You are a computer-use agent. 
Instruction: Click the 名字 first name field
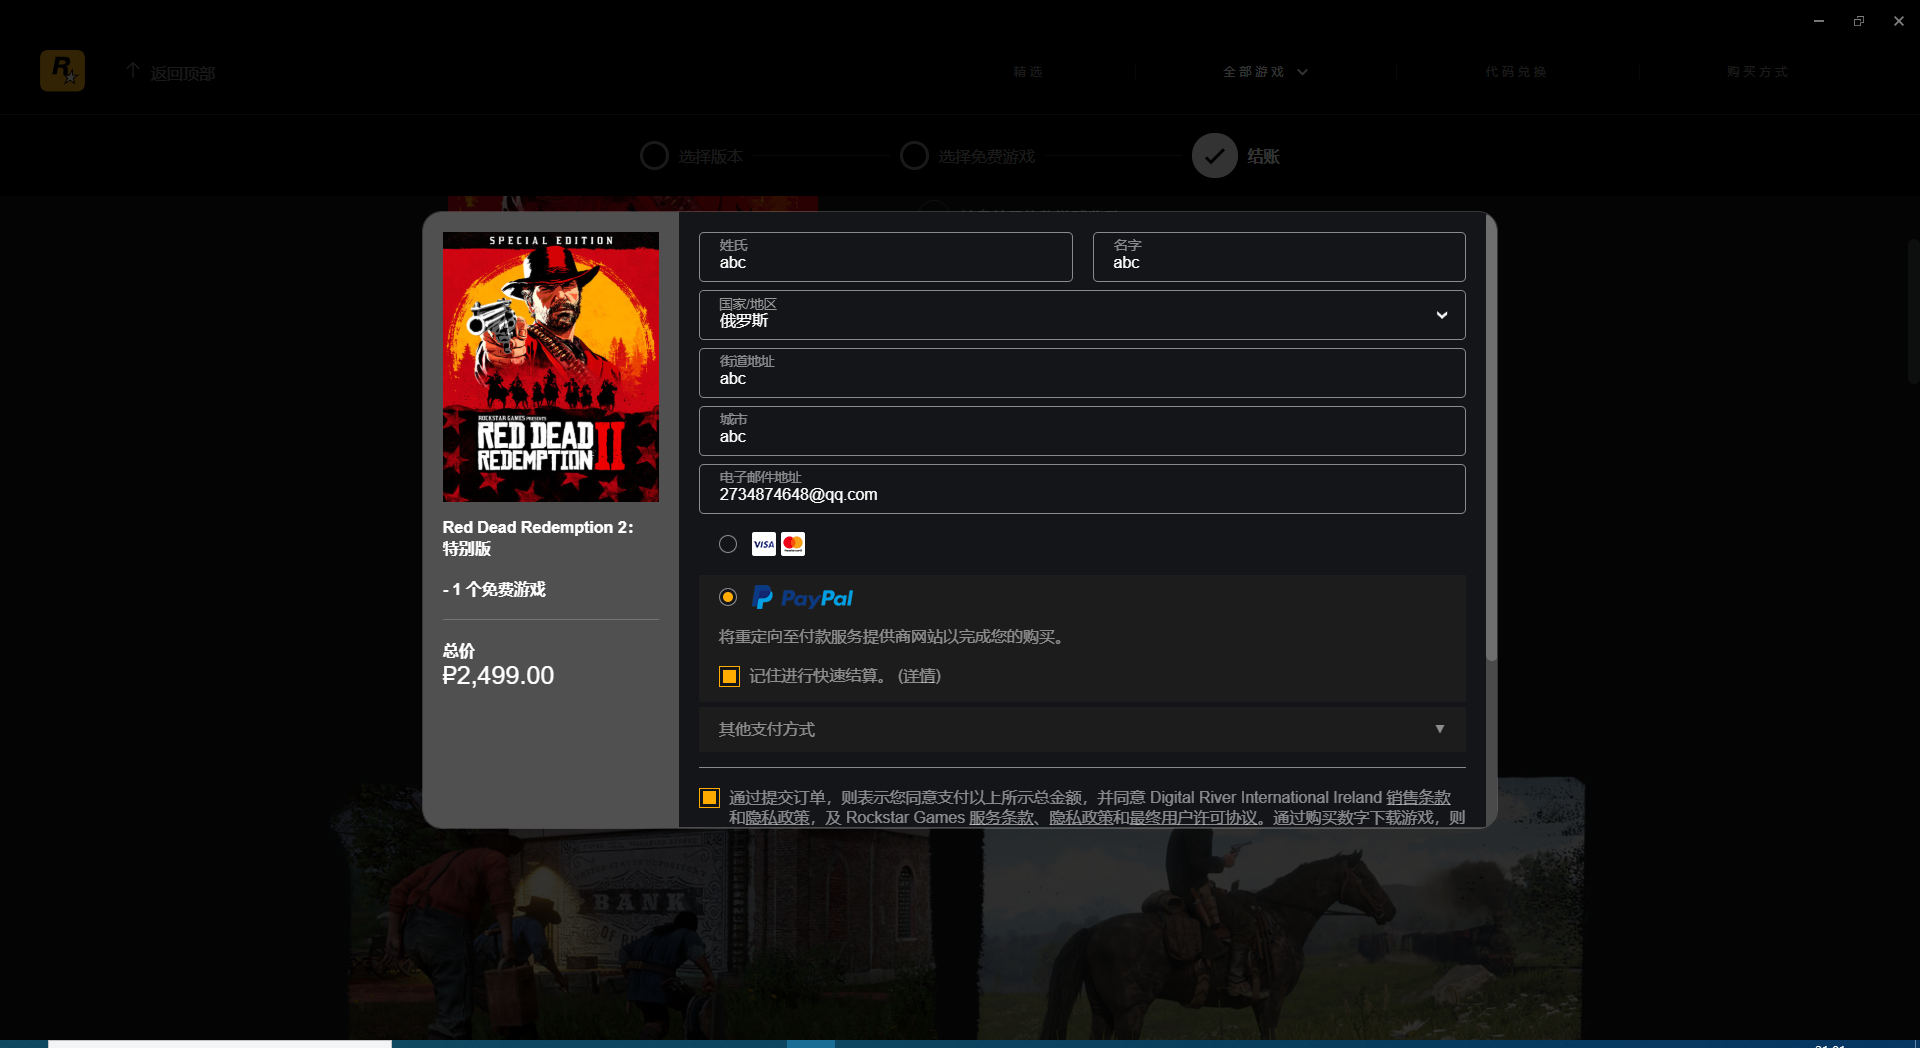[1279, 257]
